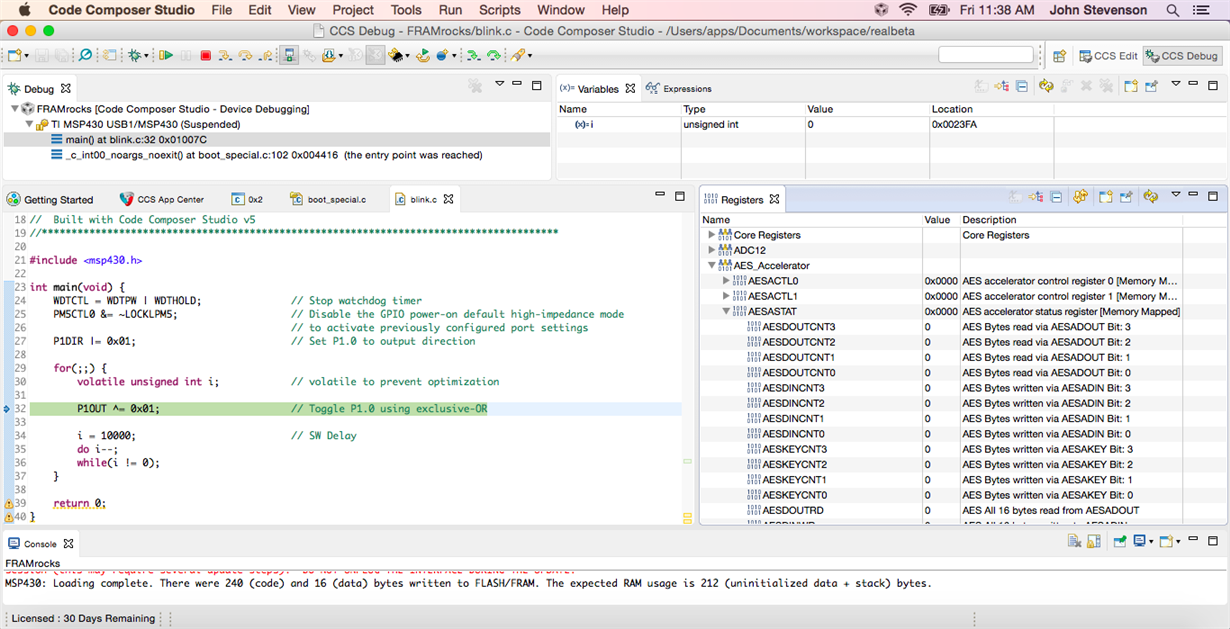Open the Scripts menu
This screenshot has width=1230, height=629.
click(500, 10)
